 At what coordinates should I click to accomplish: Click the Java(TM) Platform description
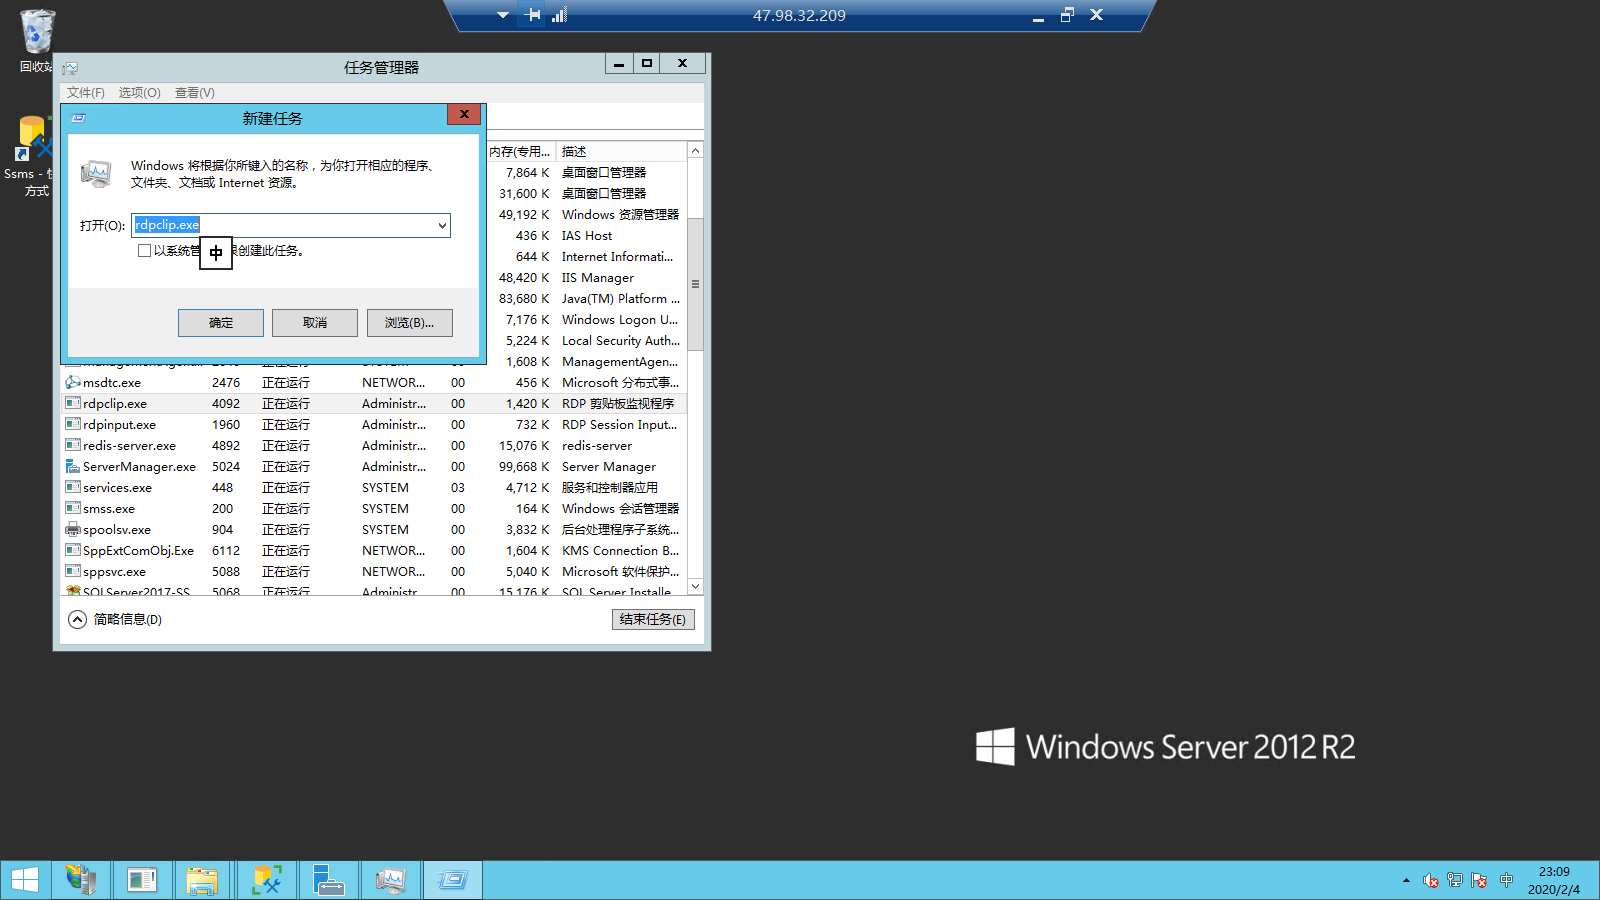pyautogui.click(x=620, y=298)
